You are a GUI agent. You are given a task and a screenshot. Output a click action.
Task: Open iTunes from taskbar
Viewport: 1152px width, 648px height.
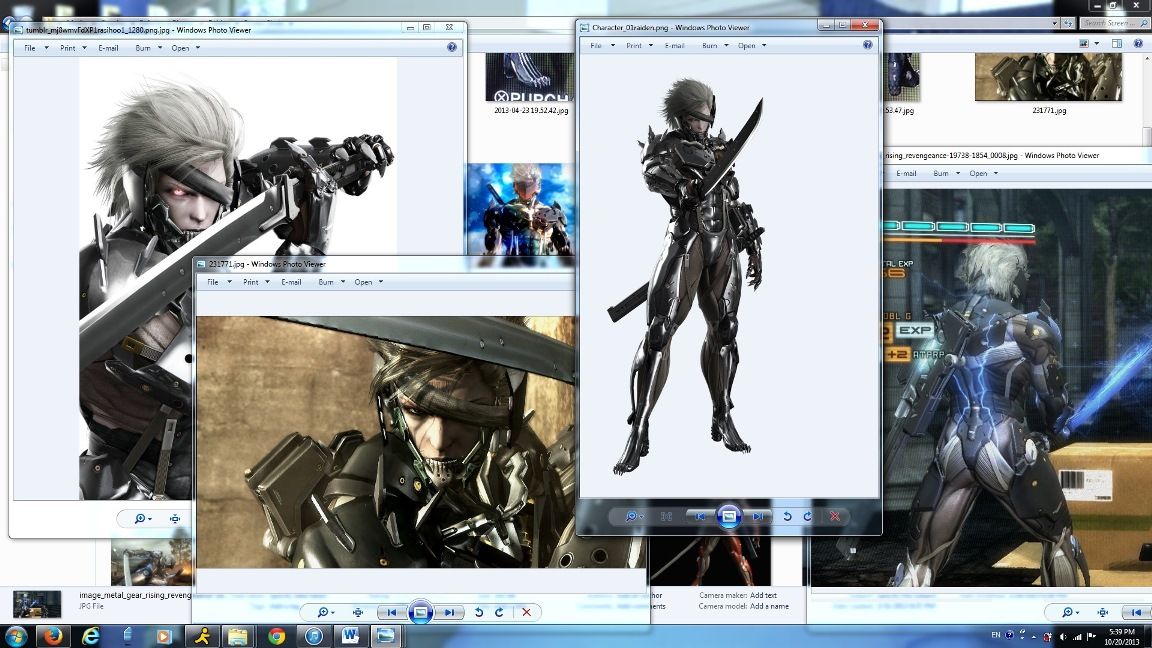314,636
